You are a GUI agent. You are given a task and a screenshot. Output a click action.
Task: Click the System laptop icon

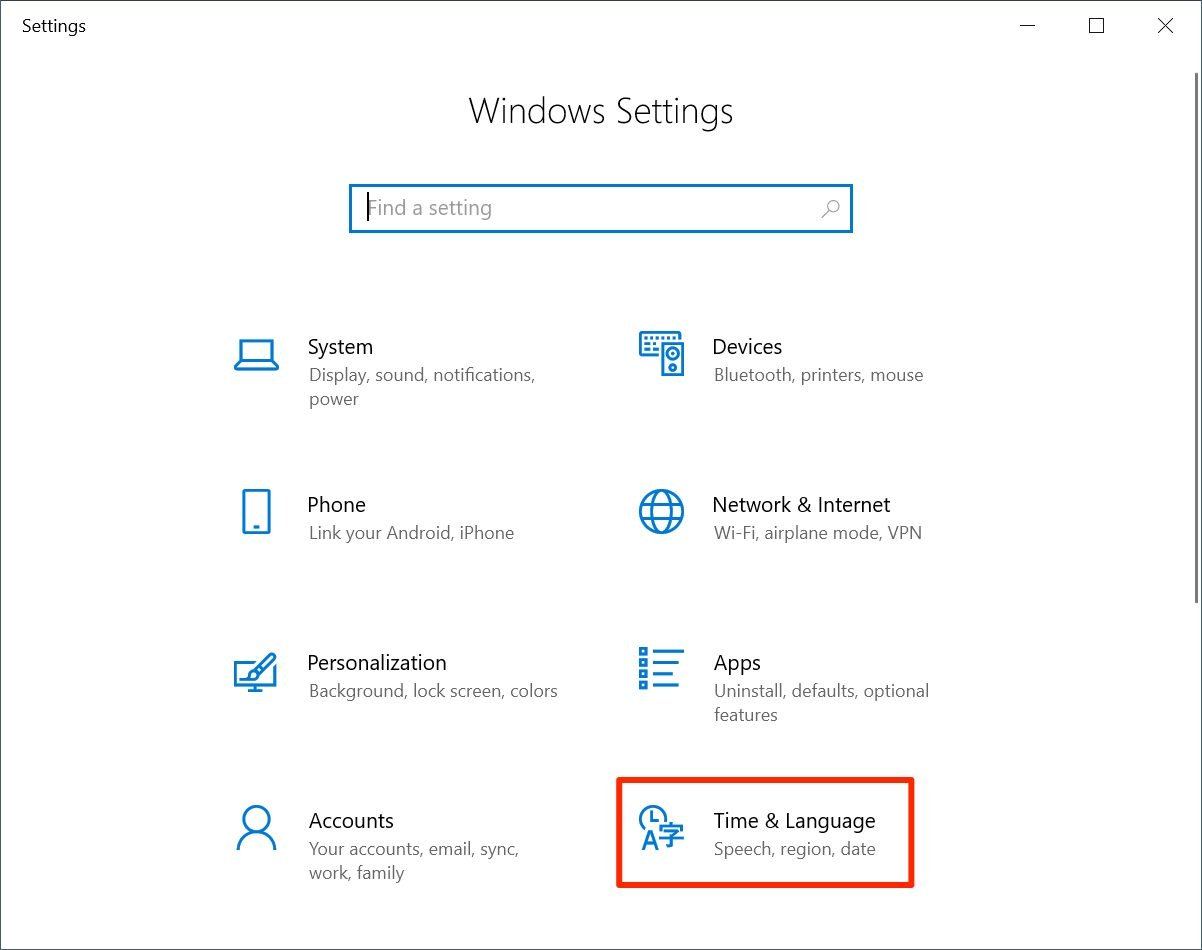(x=256, y=355)
